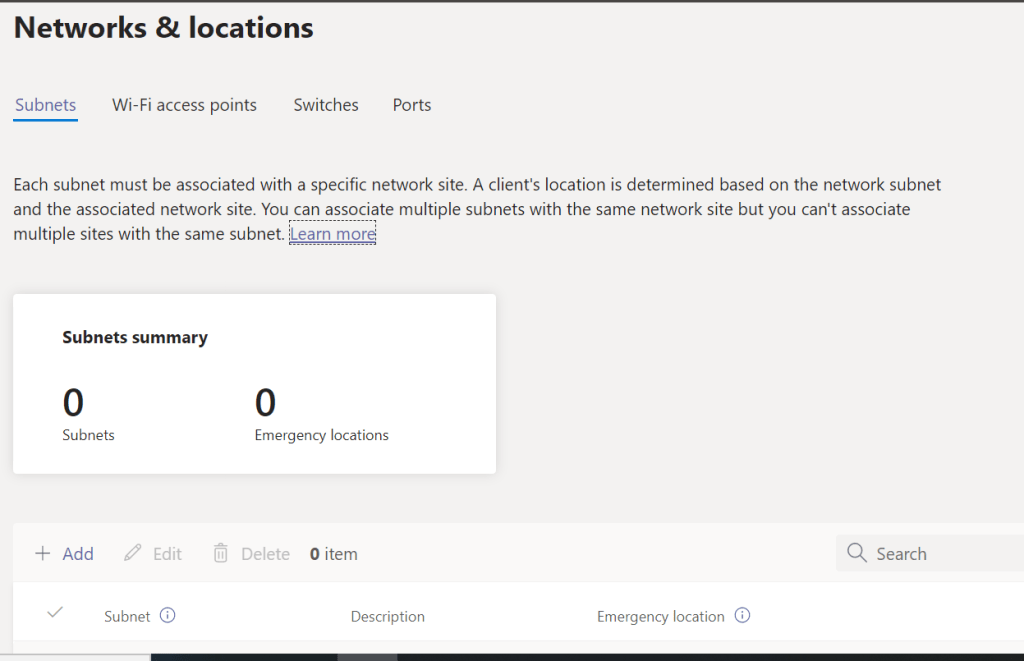Click info icon beside Emergency location
This screenshot has height=661, width=1024.
coord(742,616)
